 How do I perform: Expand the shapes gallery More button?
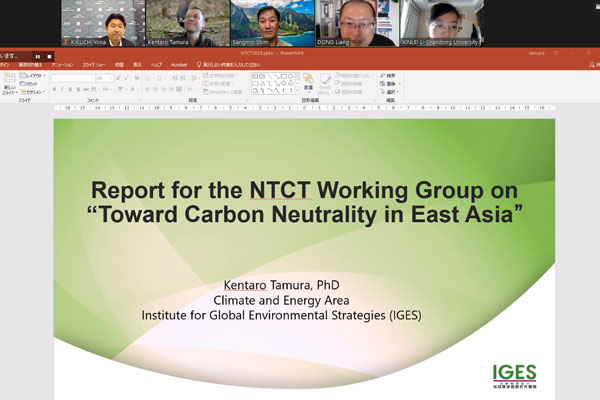[297, 91]
